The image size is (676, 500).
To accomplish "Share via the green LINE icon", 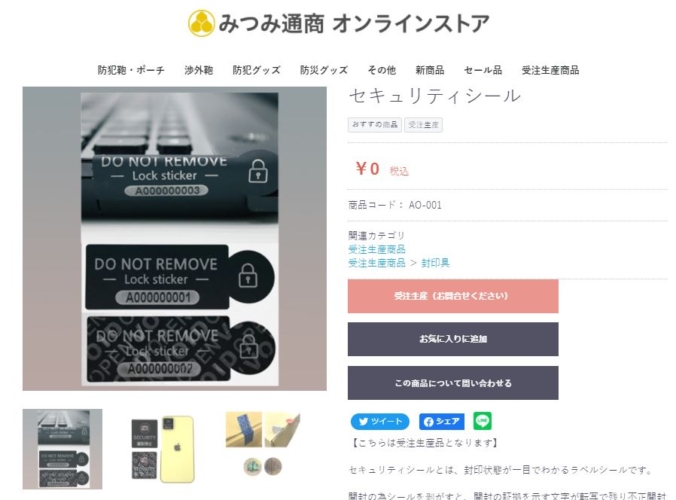I will coord(482,421).
